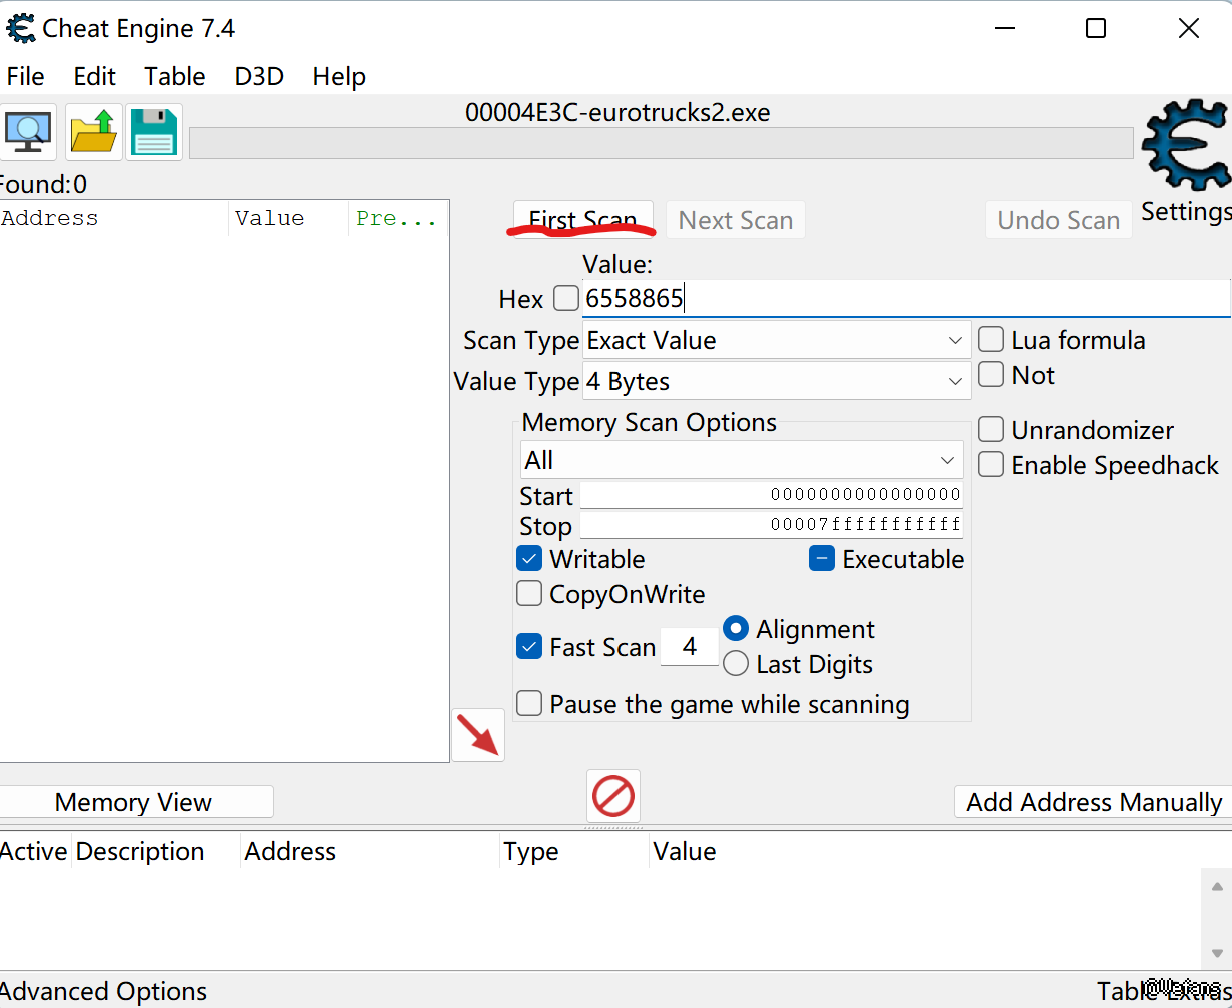
Task: Click the Pre... column header
Action: [x=397, y=218]
